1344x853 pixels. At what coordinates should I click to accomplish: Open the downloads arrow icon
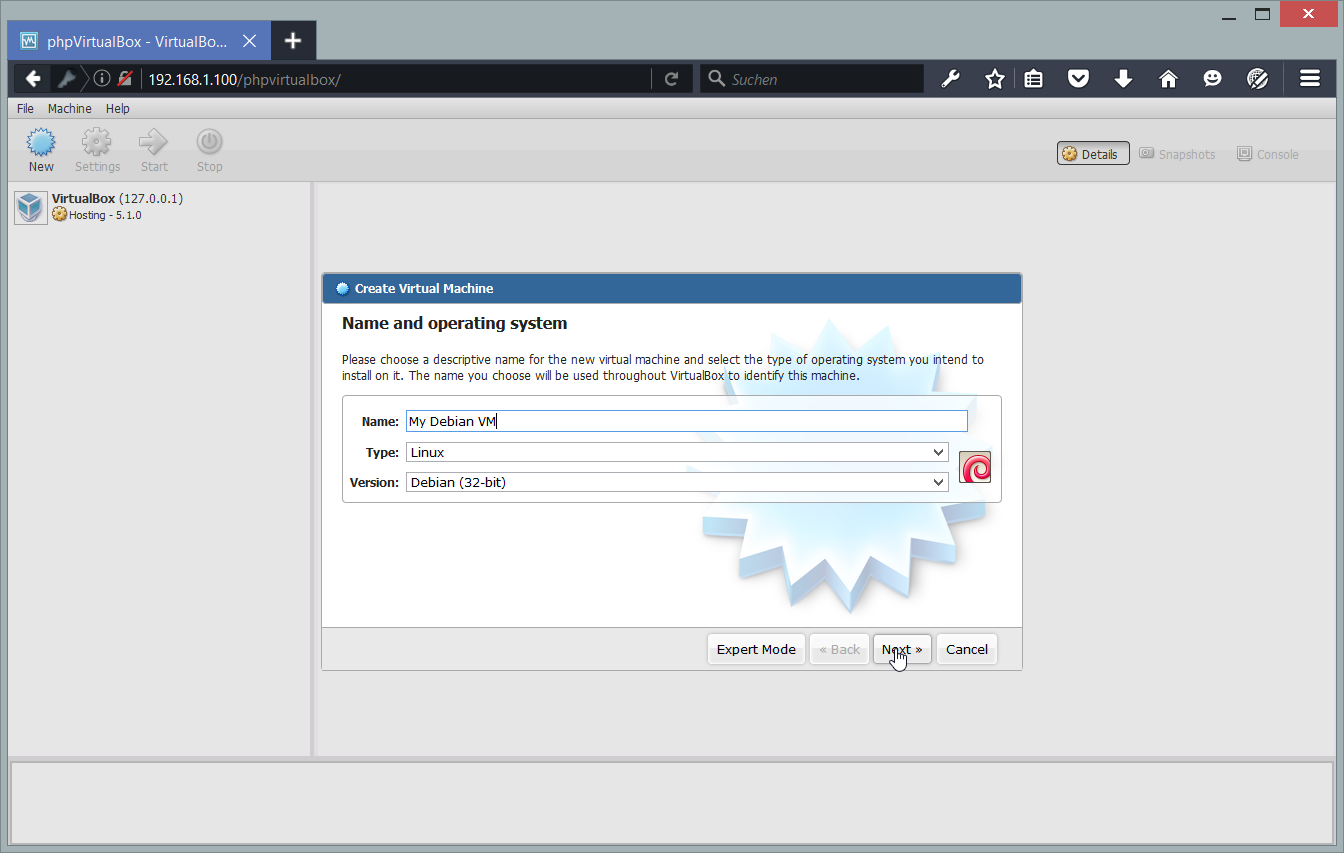pyautogui.click(x=1123, y=79)
